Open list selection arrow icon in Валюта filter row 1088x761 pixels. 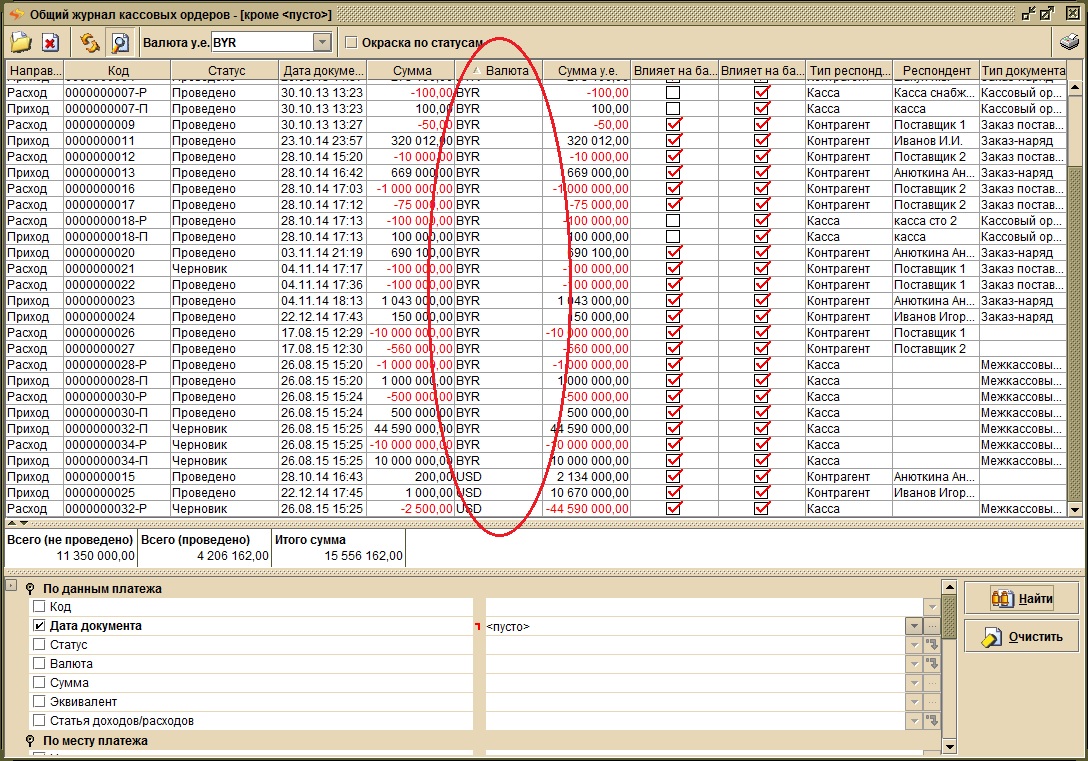932,664
